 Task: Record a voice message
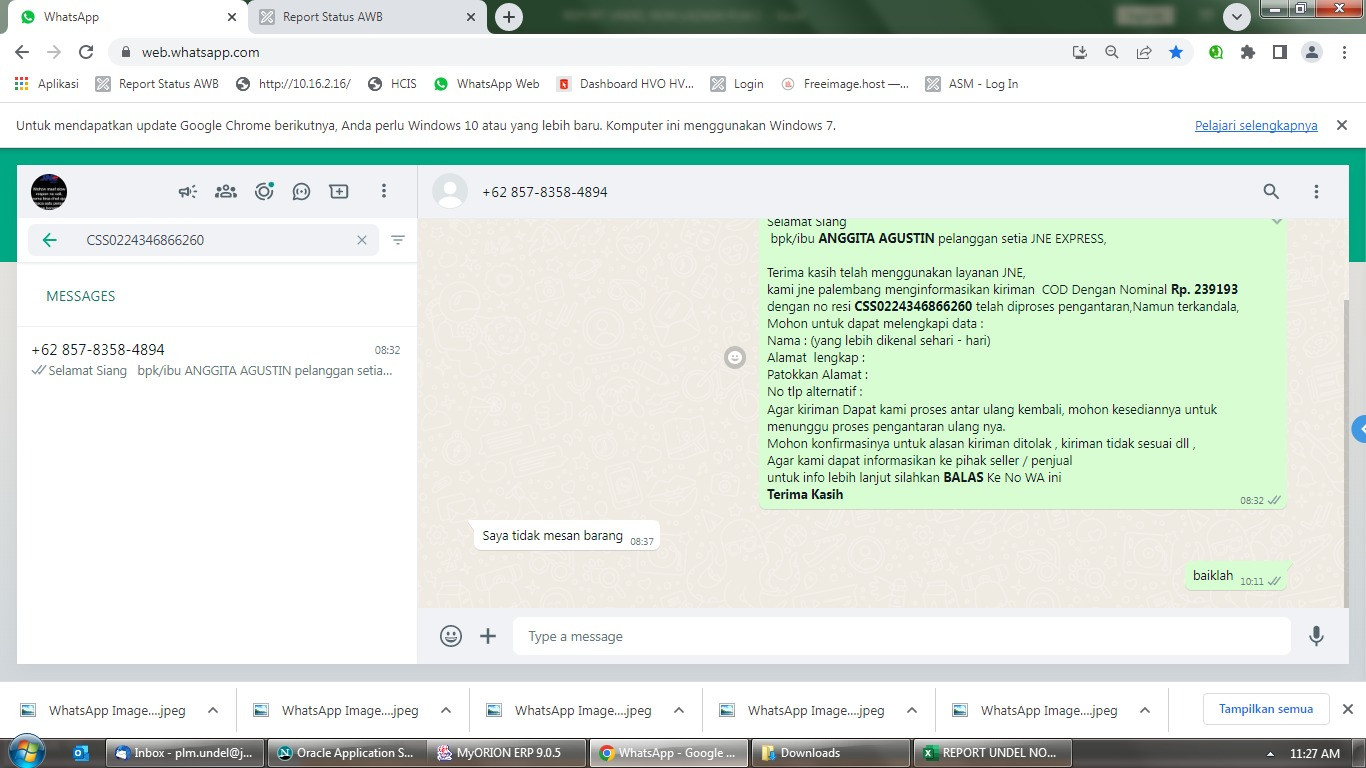[x=1317, y=636]
